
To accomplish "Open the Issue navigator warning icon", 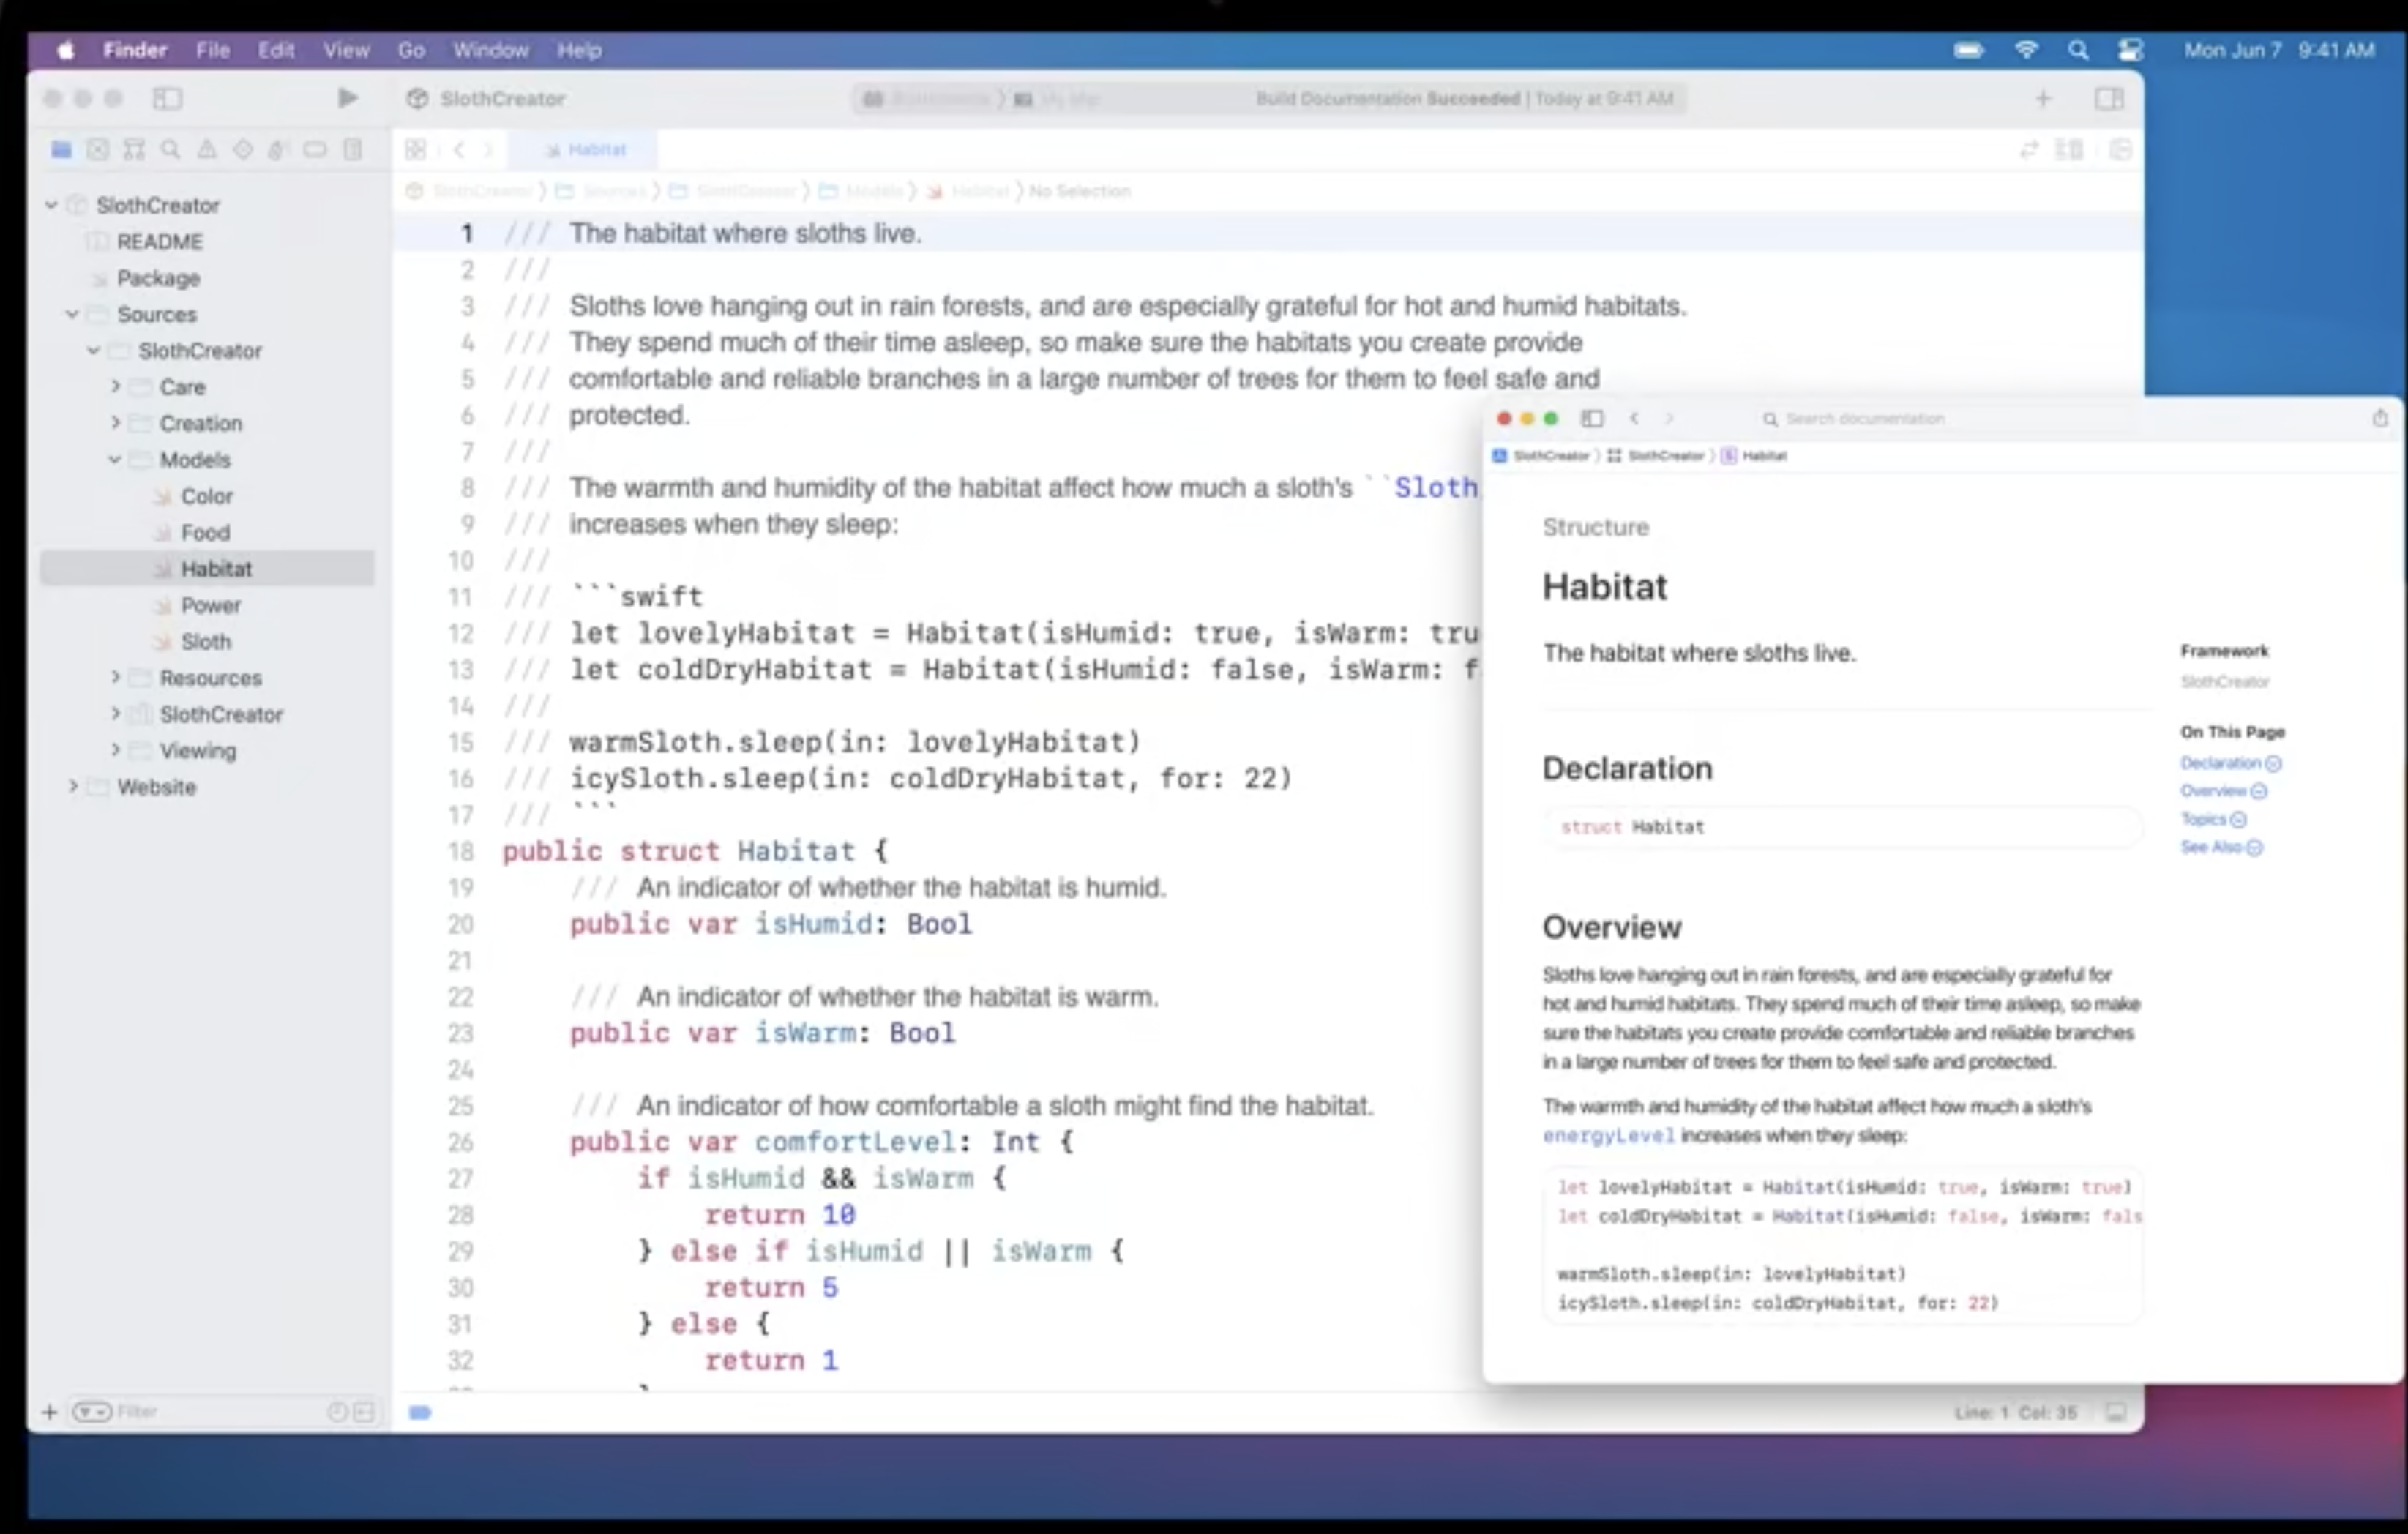I will [x=207, y=150].
